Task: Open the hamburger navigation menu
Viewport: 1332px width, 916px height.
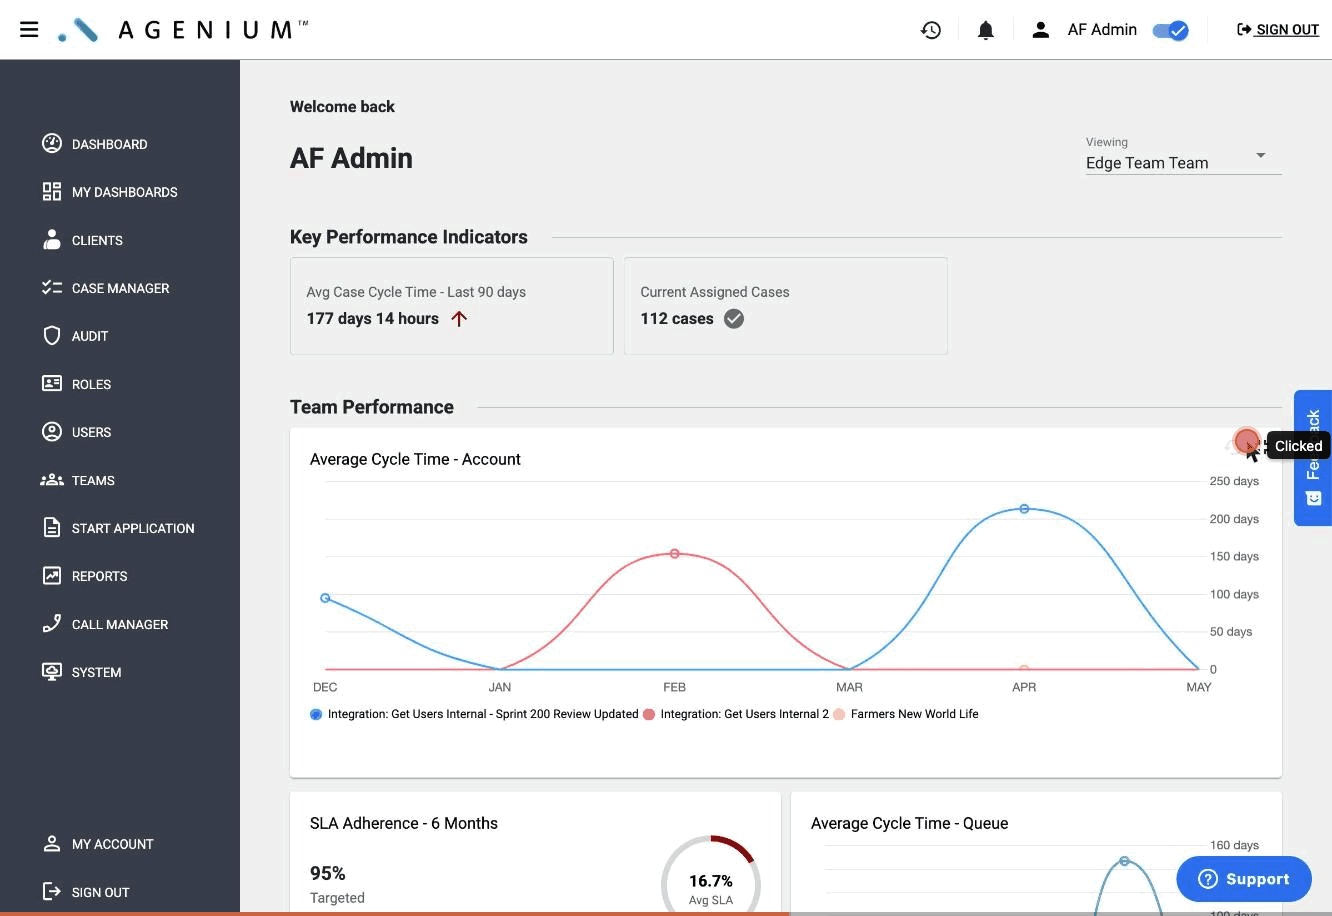Action: (29, 29)
